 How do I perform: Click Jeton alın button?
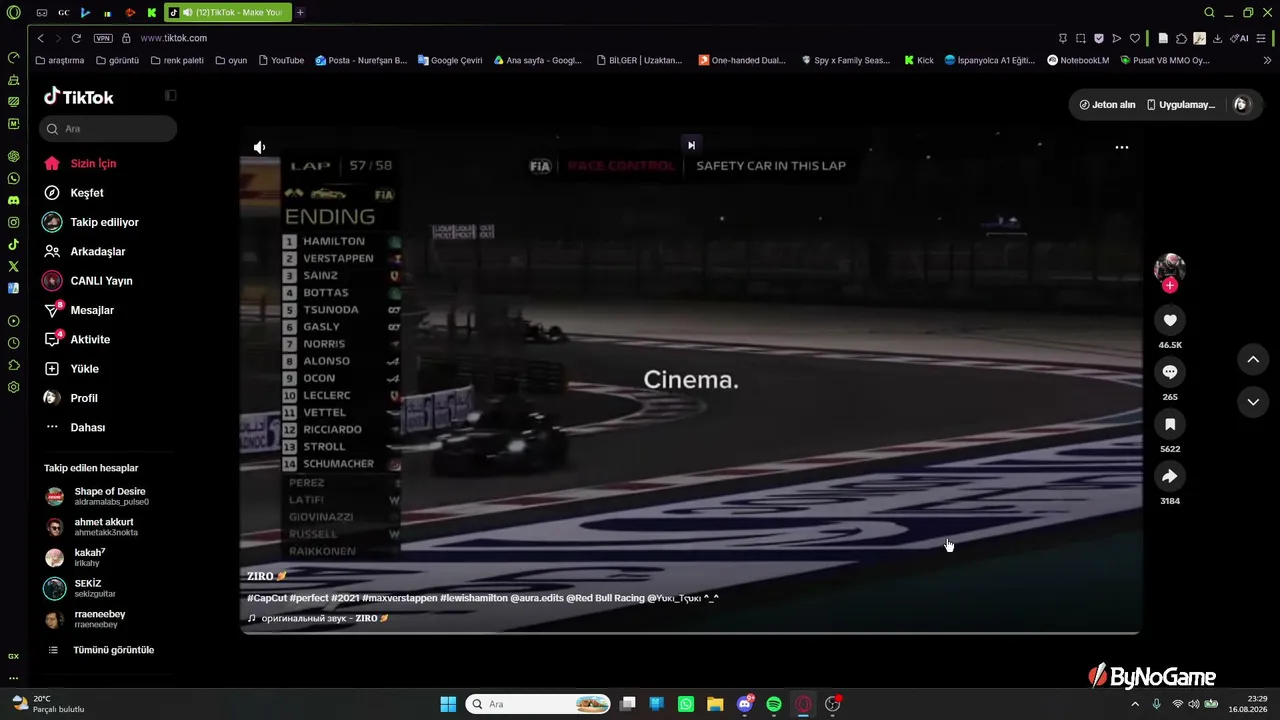point(1108,105)
